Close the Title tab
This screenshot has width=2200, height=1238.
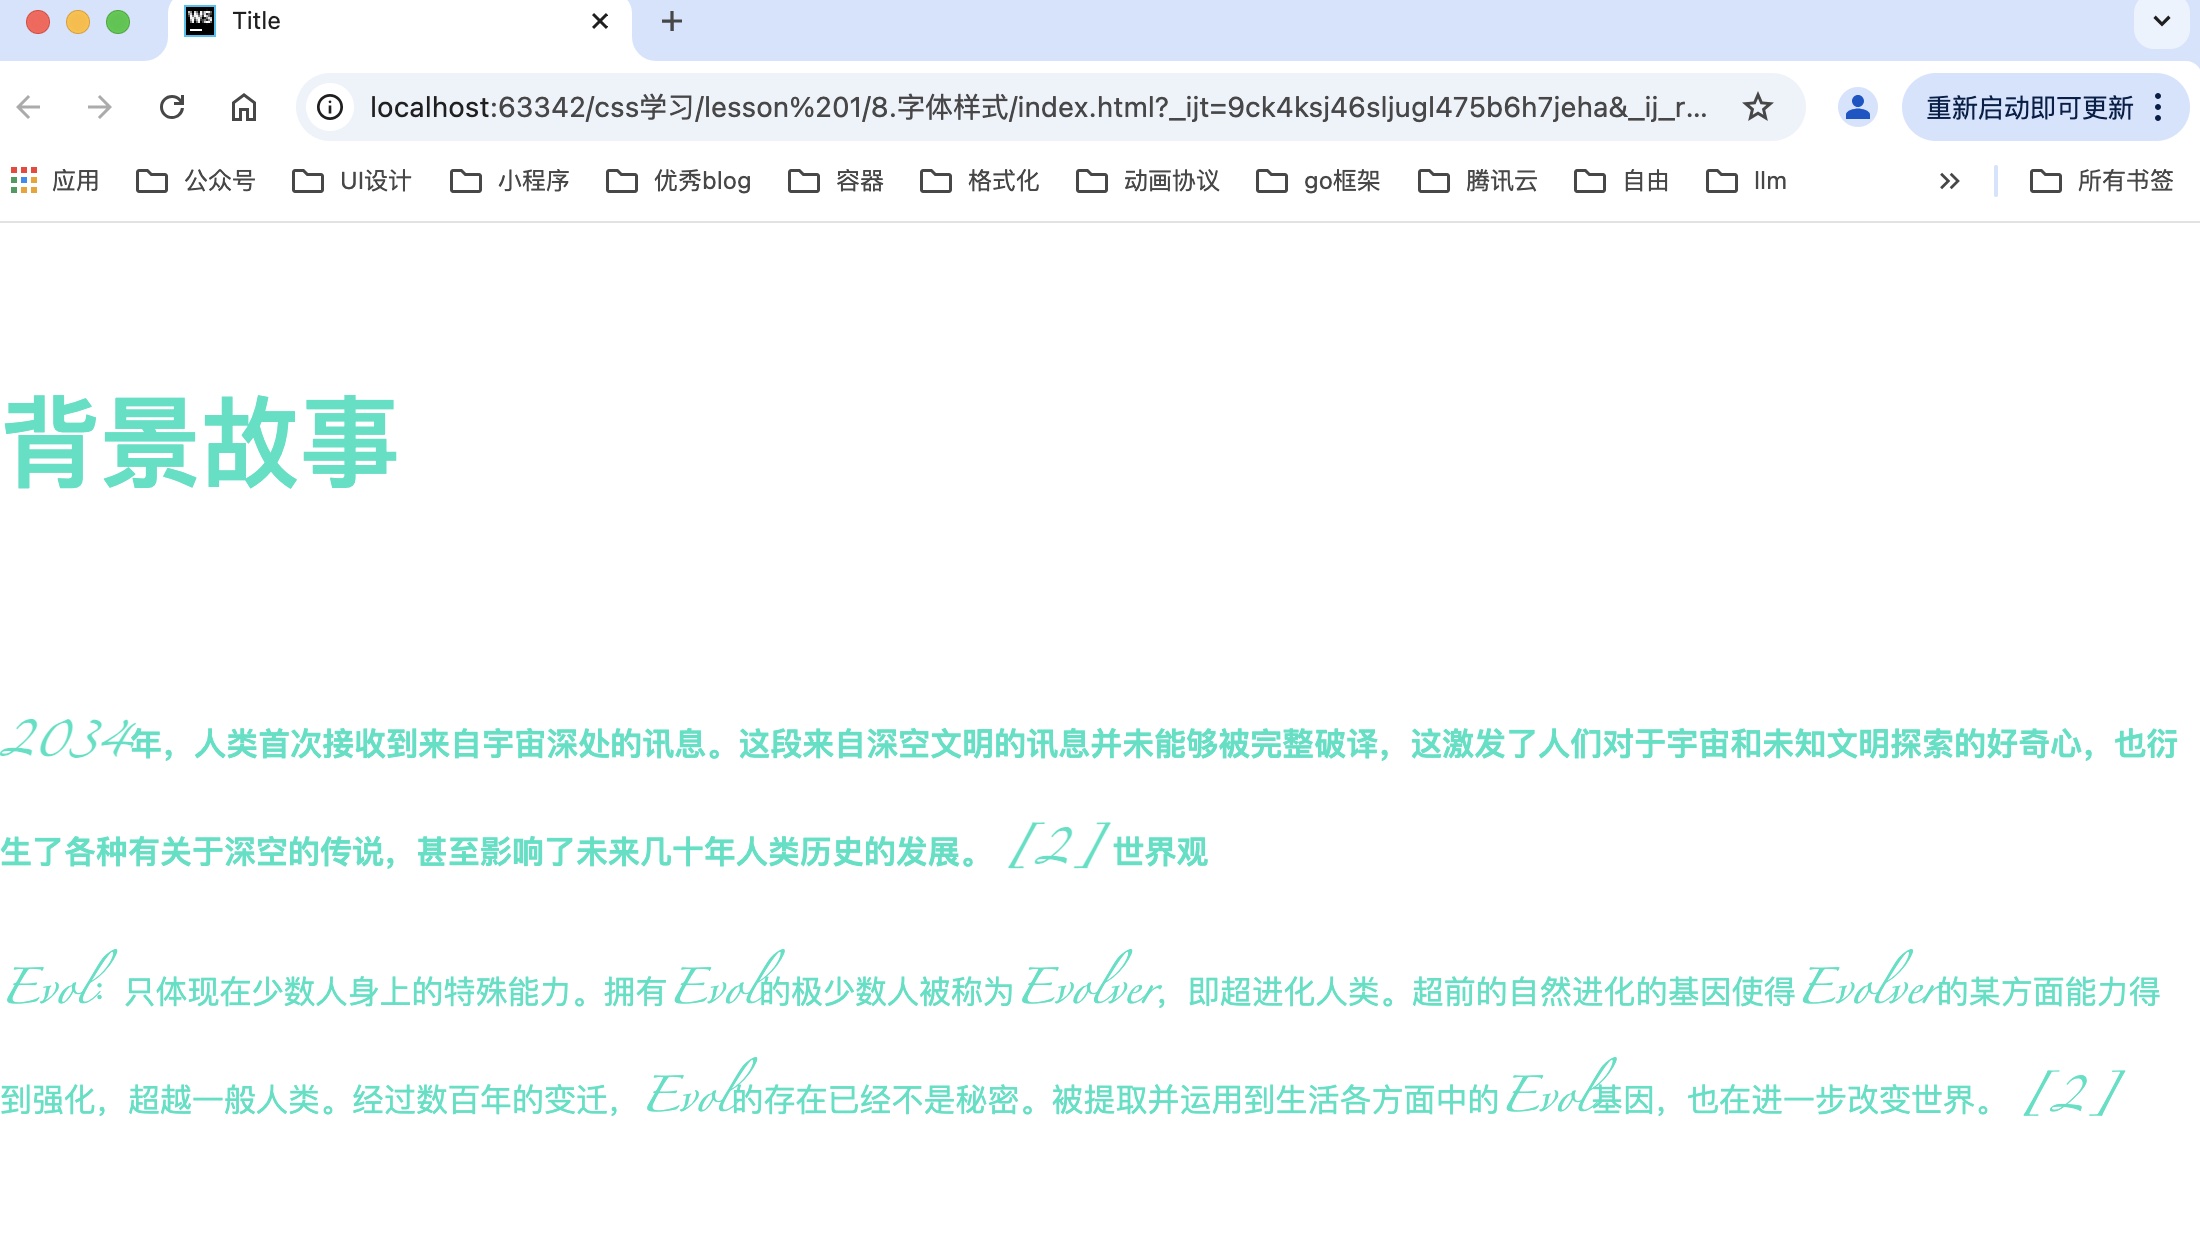(600, 21)
